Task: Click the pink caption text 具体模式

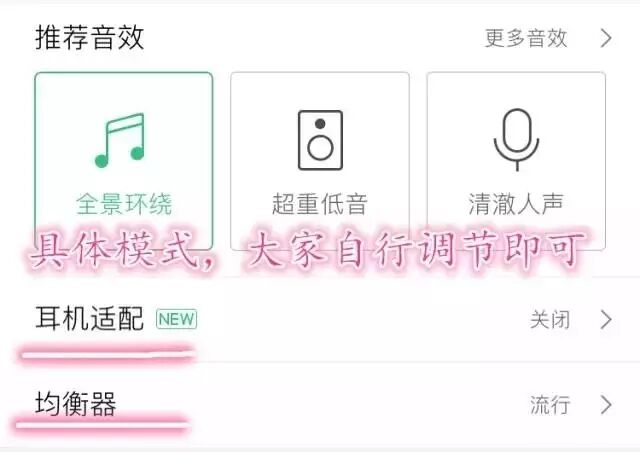Action: [x=112, y=250]
